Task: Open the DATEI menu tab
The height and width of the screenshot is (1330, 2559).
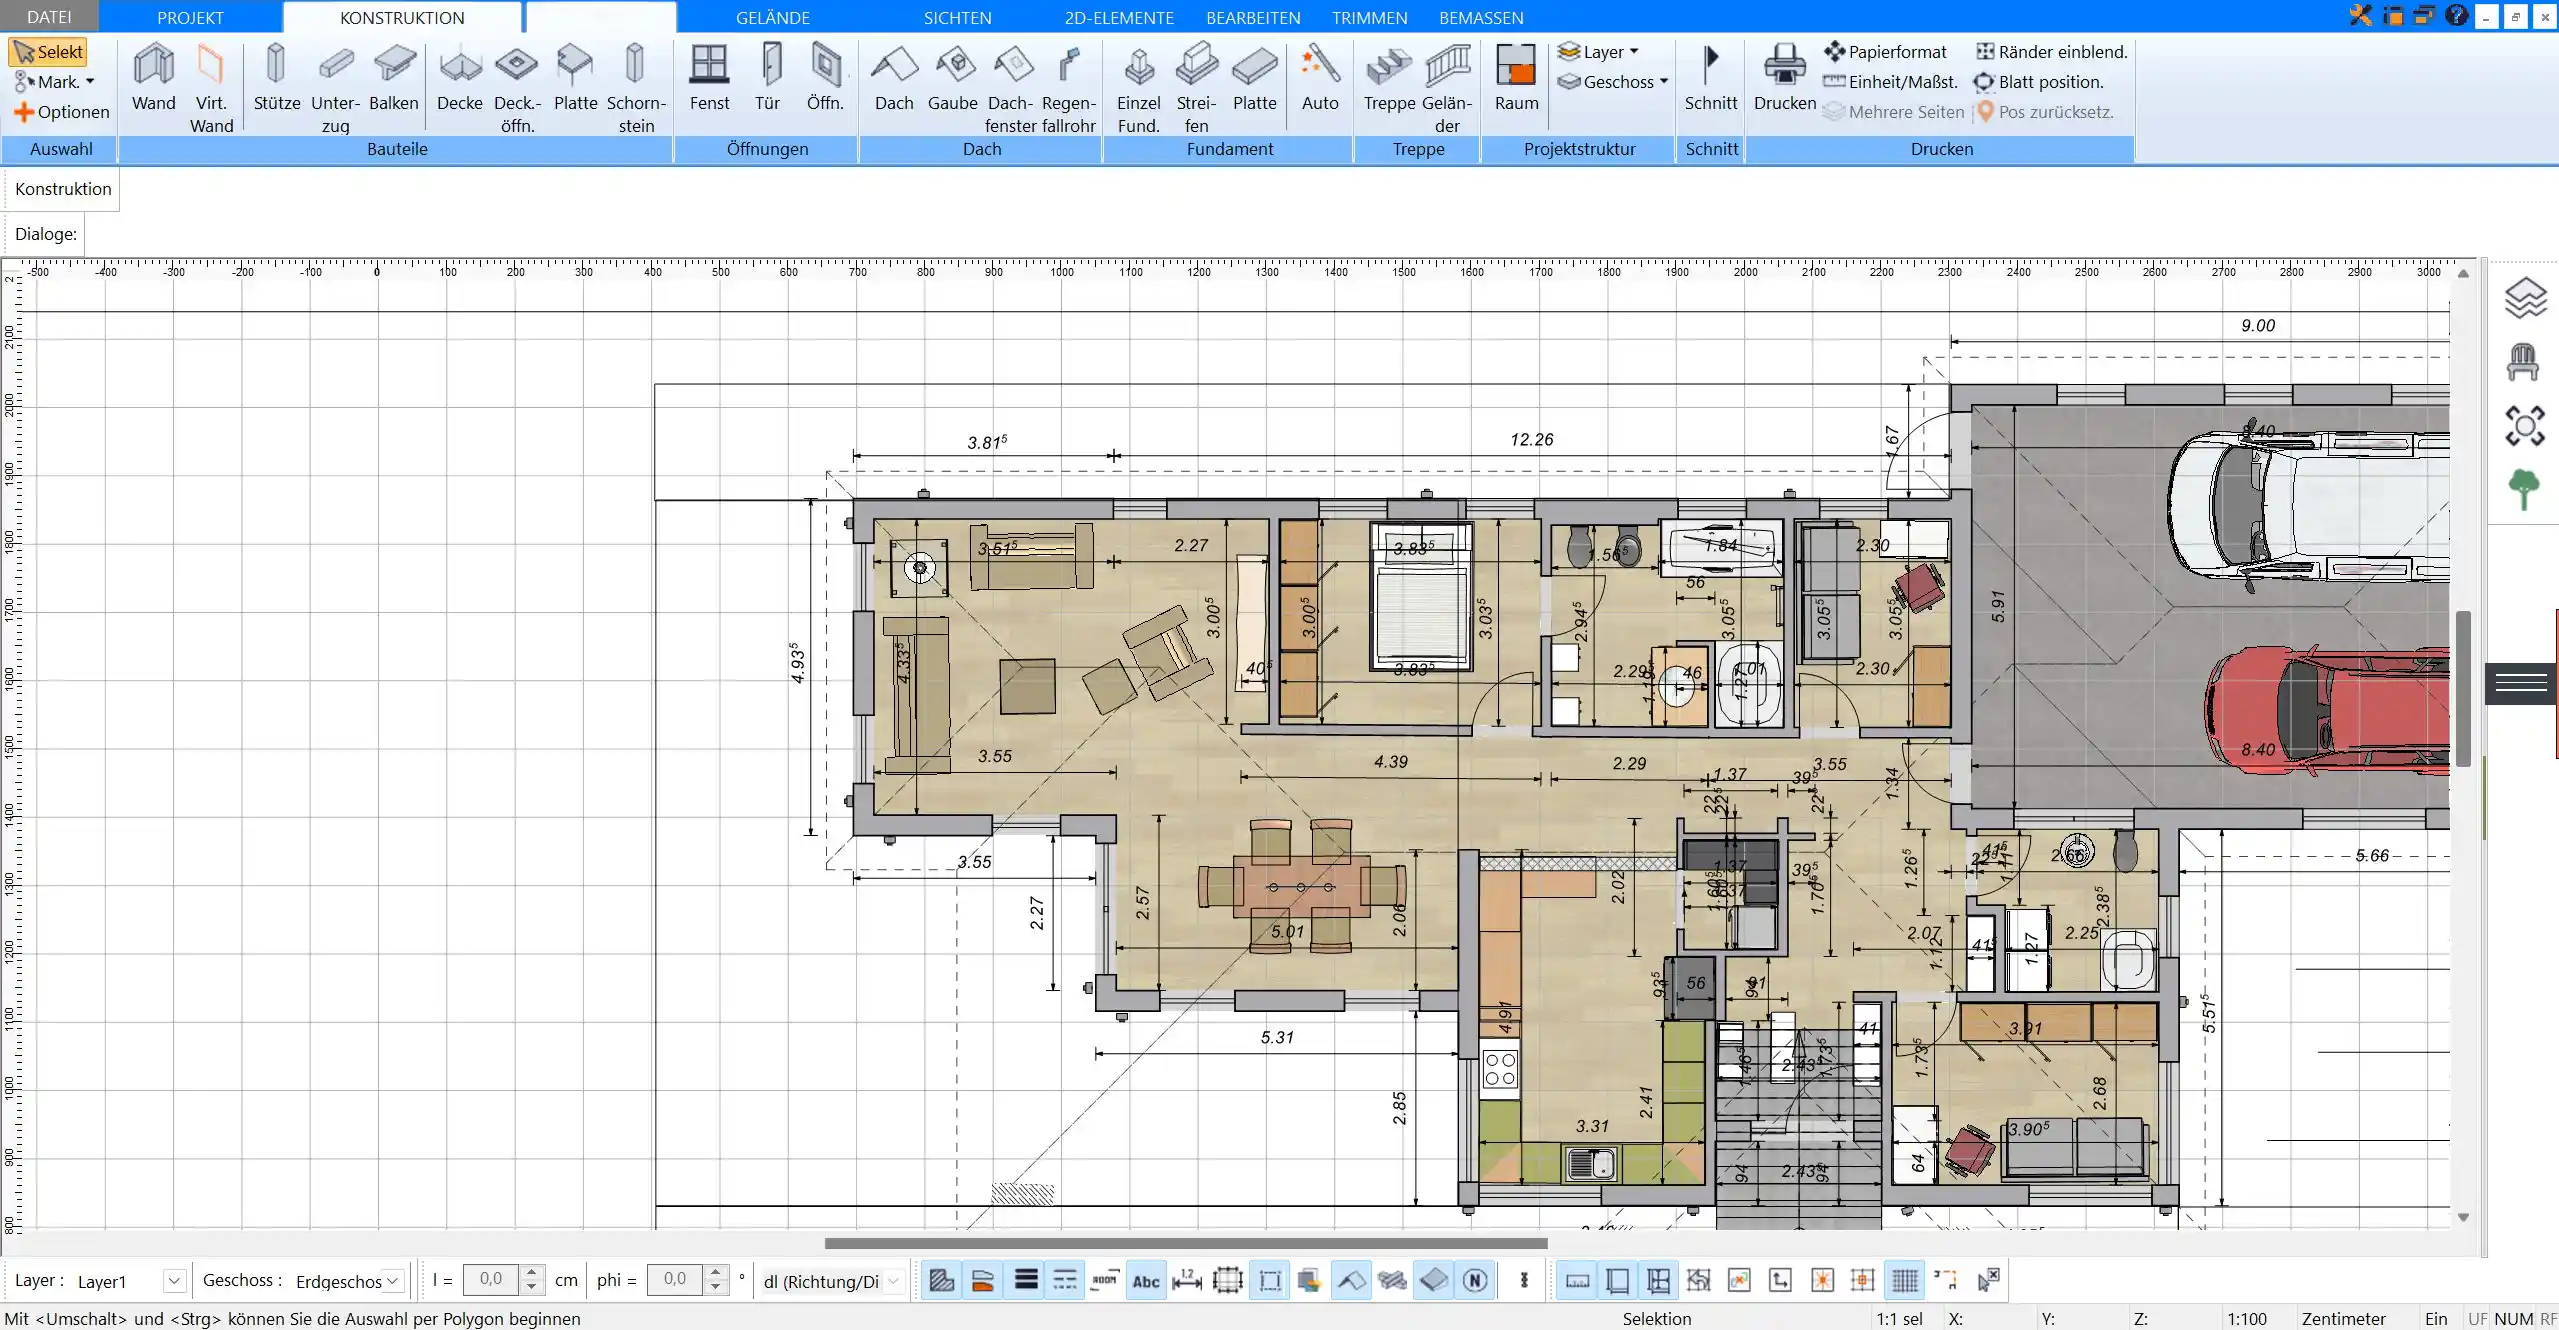Action: (x=49, y=17)
